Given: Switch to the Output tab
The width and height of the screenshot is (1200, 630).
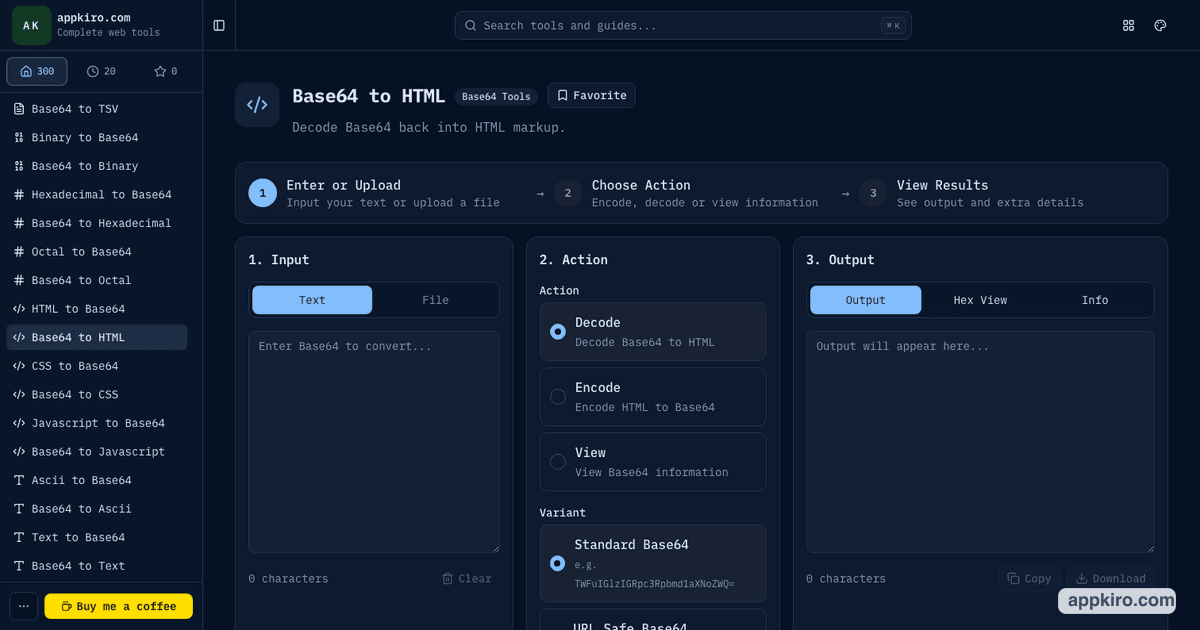Looking at the screenshot, I should pyautogui.click(x=866, y=300).
